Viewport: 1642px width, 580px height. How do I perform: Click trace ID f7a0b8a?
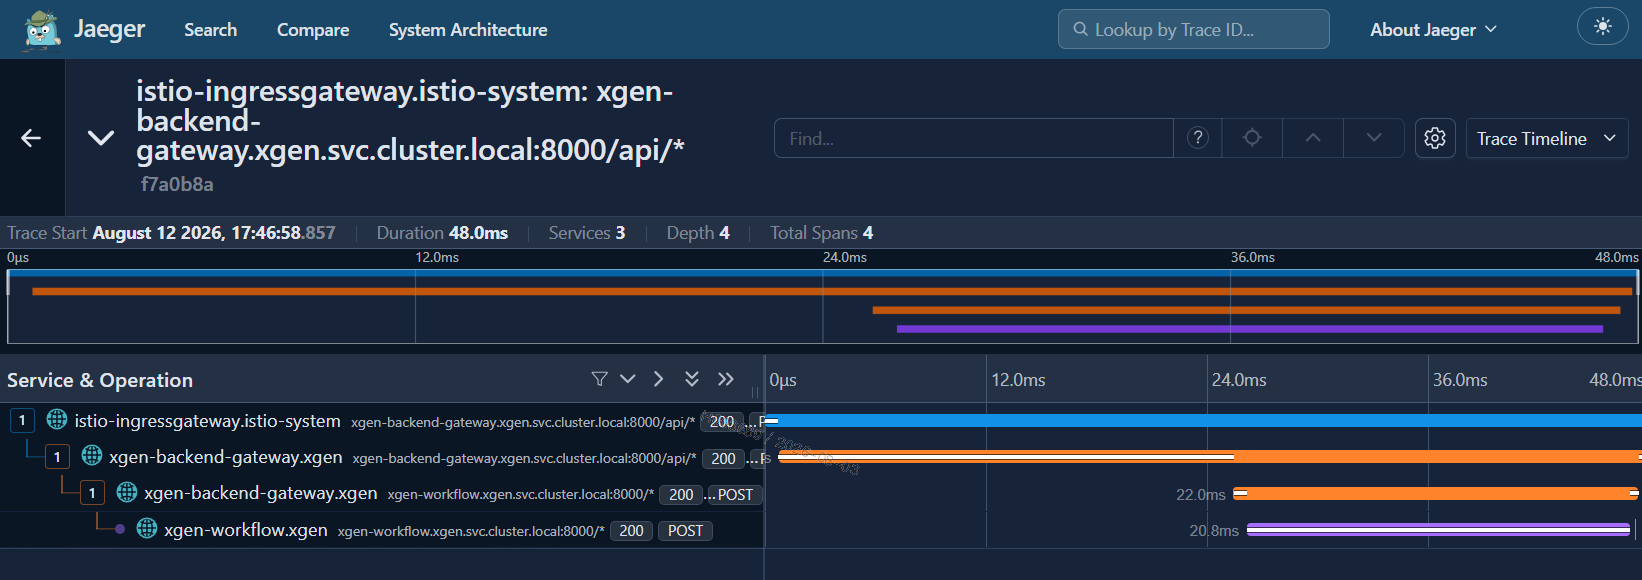pyautogui.click(x=177, y=184)
